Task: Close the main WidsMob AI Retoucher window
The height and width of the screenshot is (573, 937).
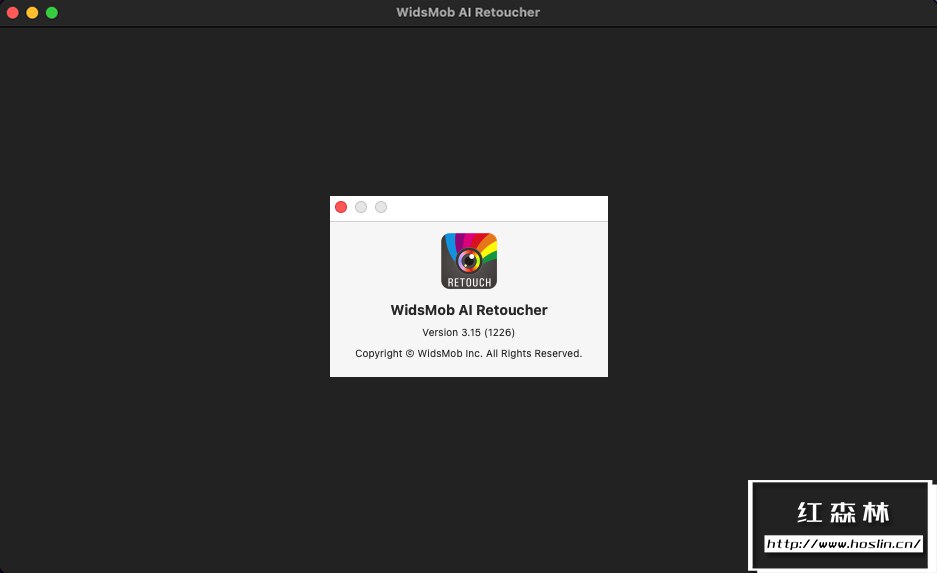Action: click(13, 13)
